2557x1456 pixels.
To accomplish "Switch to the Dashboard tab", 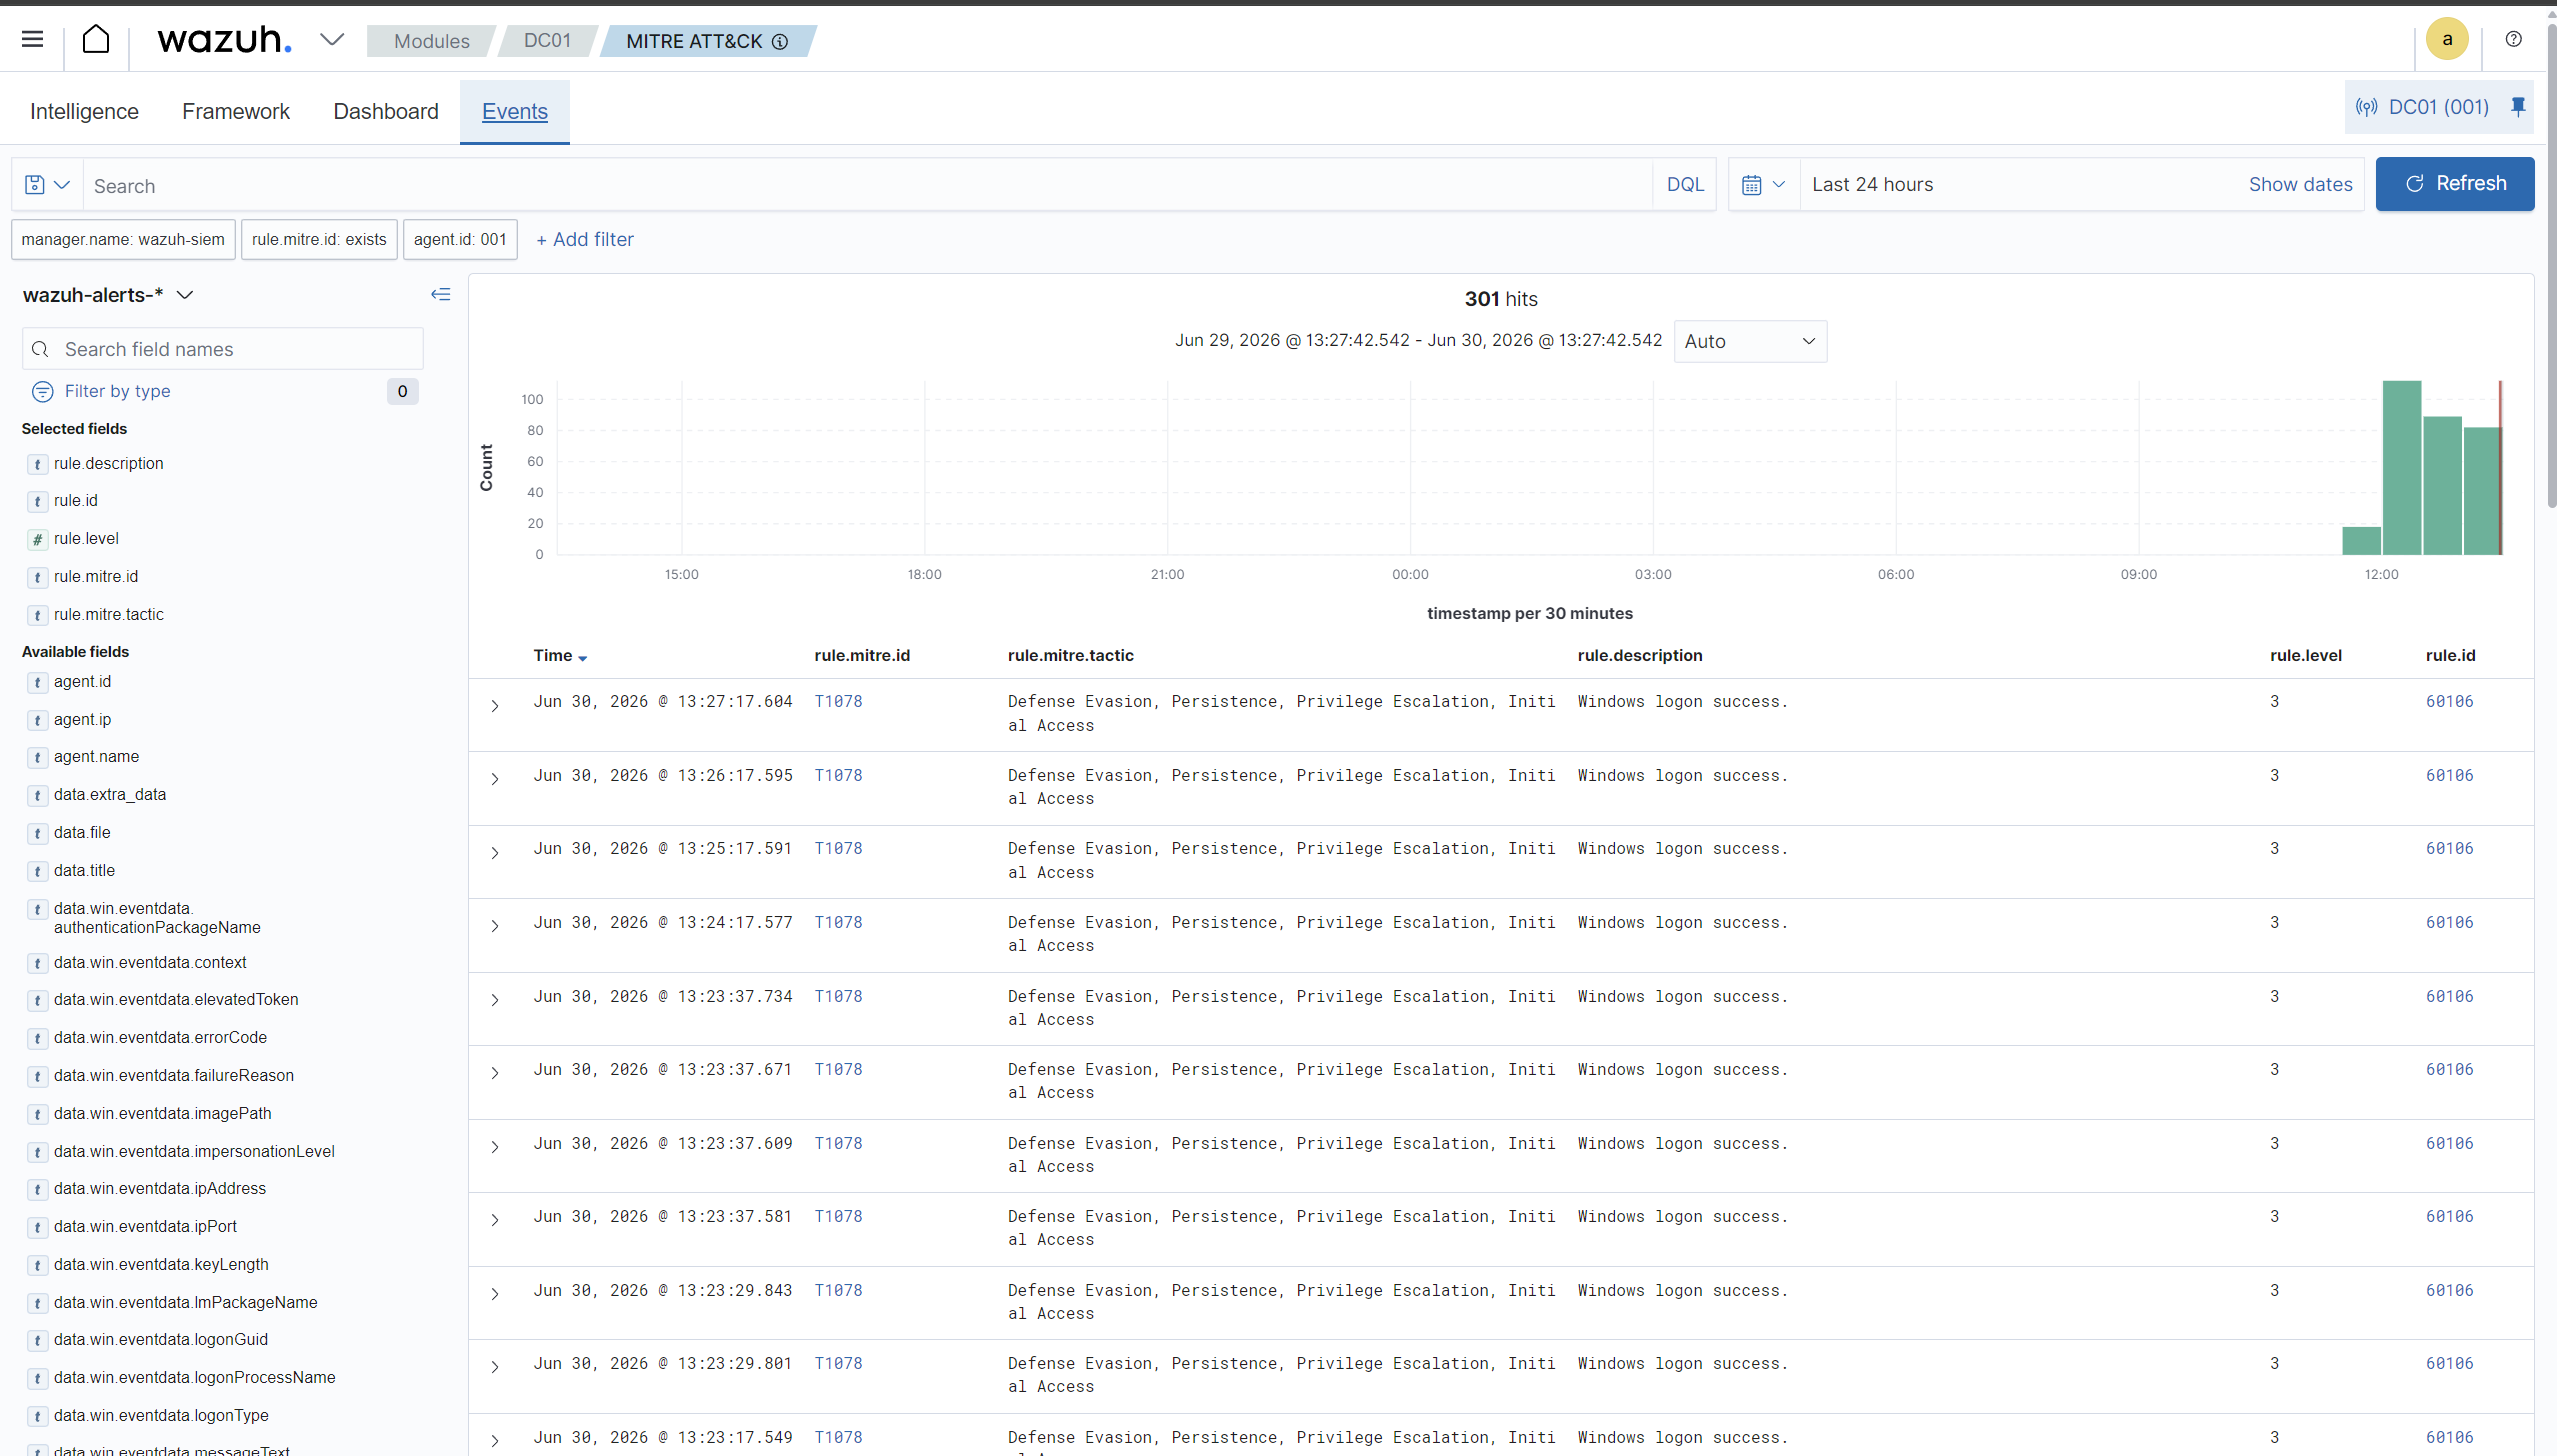I will (386, 111).
